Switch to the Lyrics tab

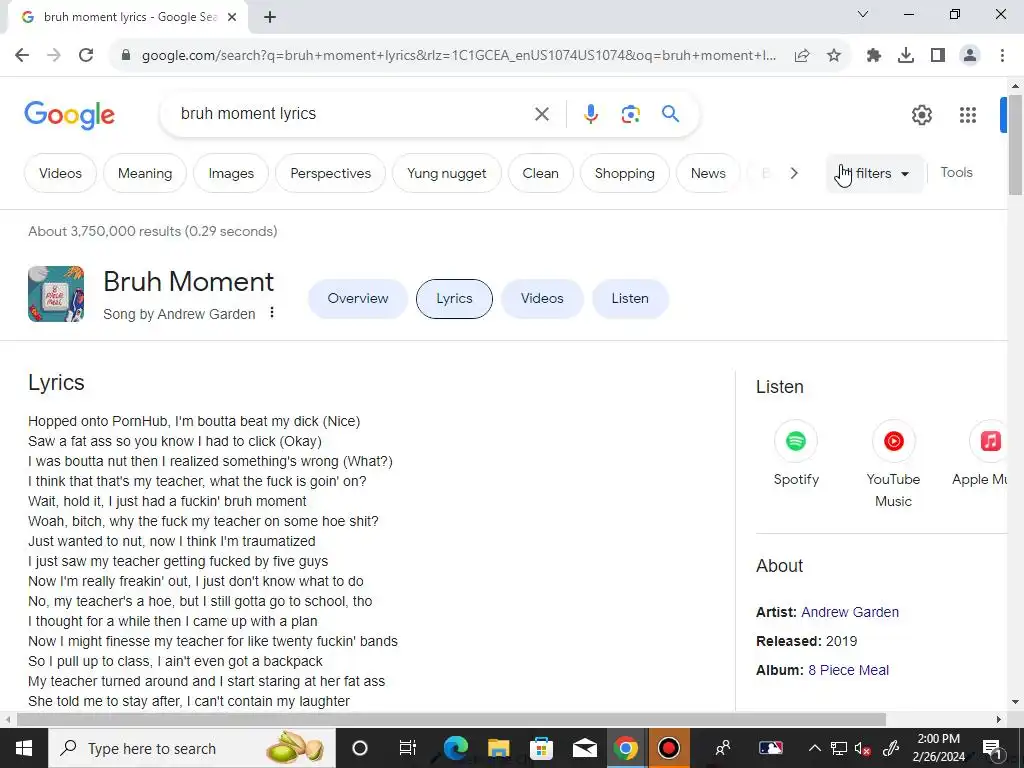coord(455,298)
